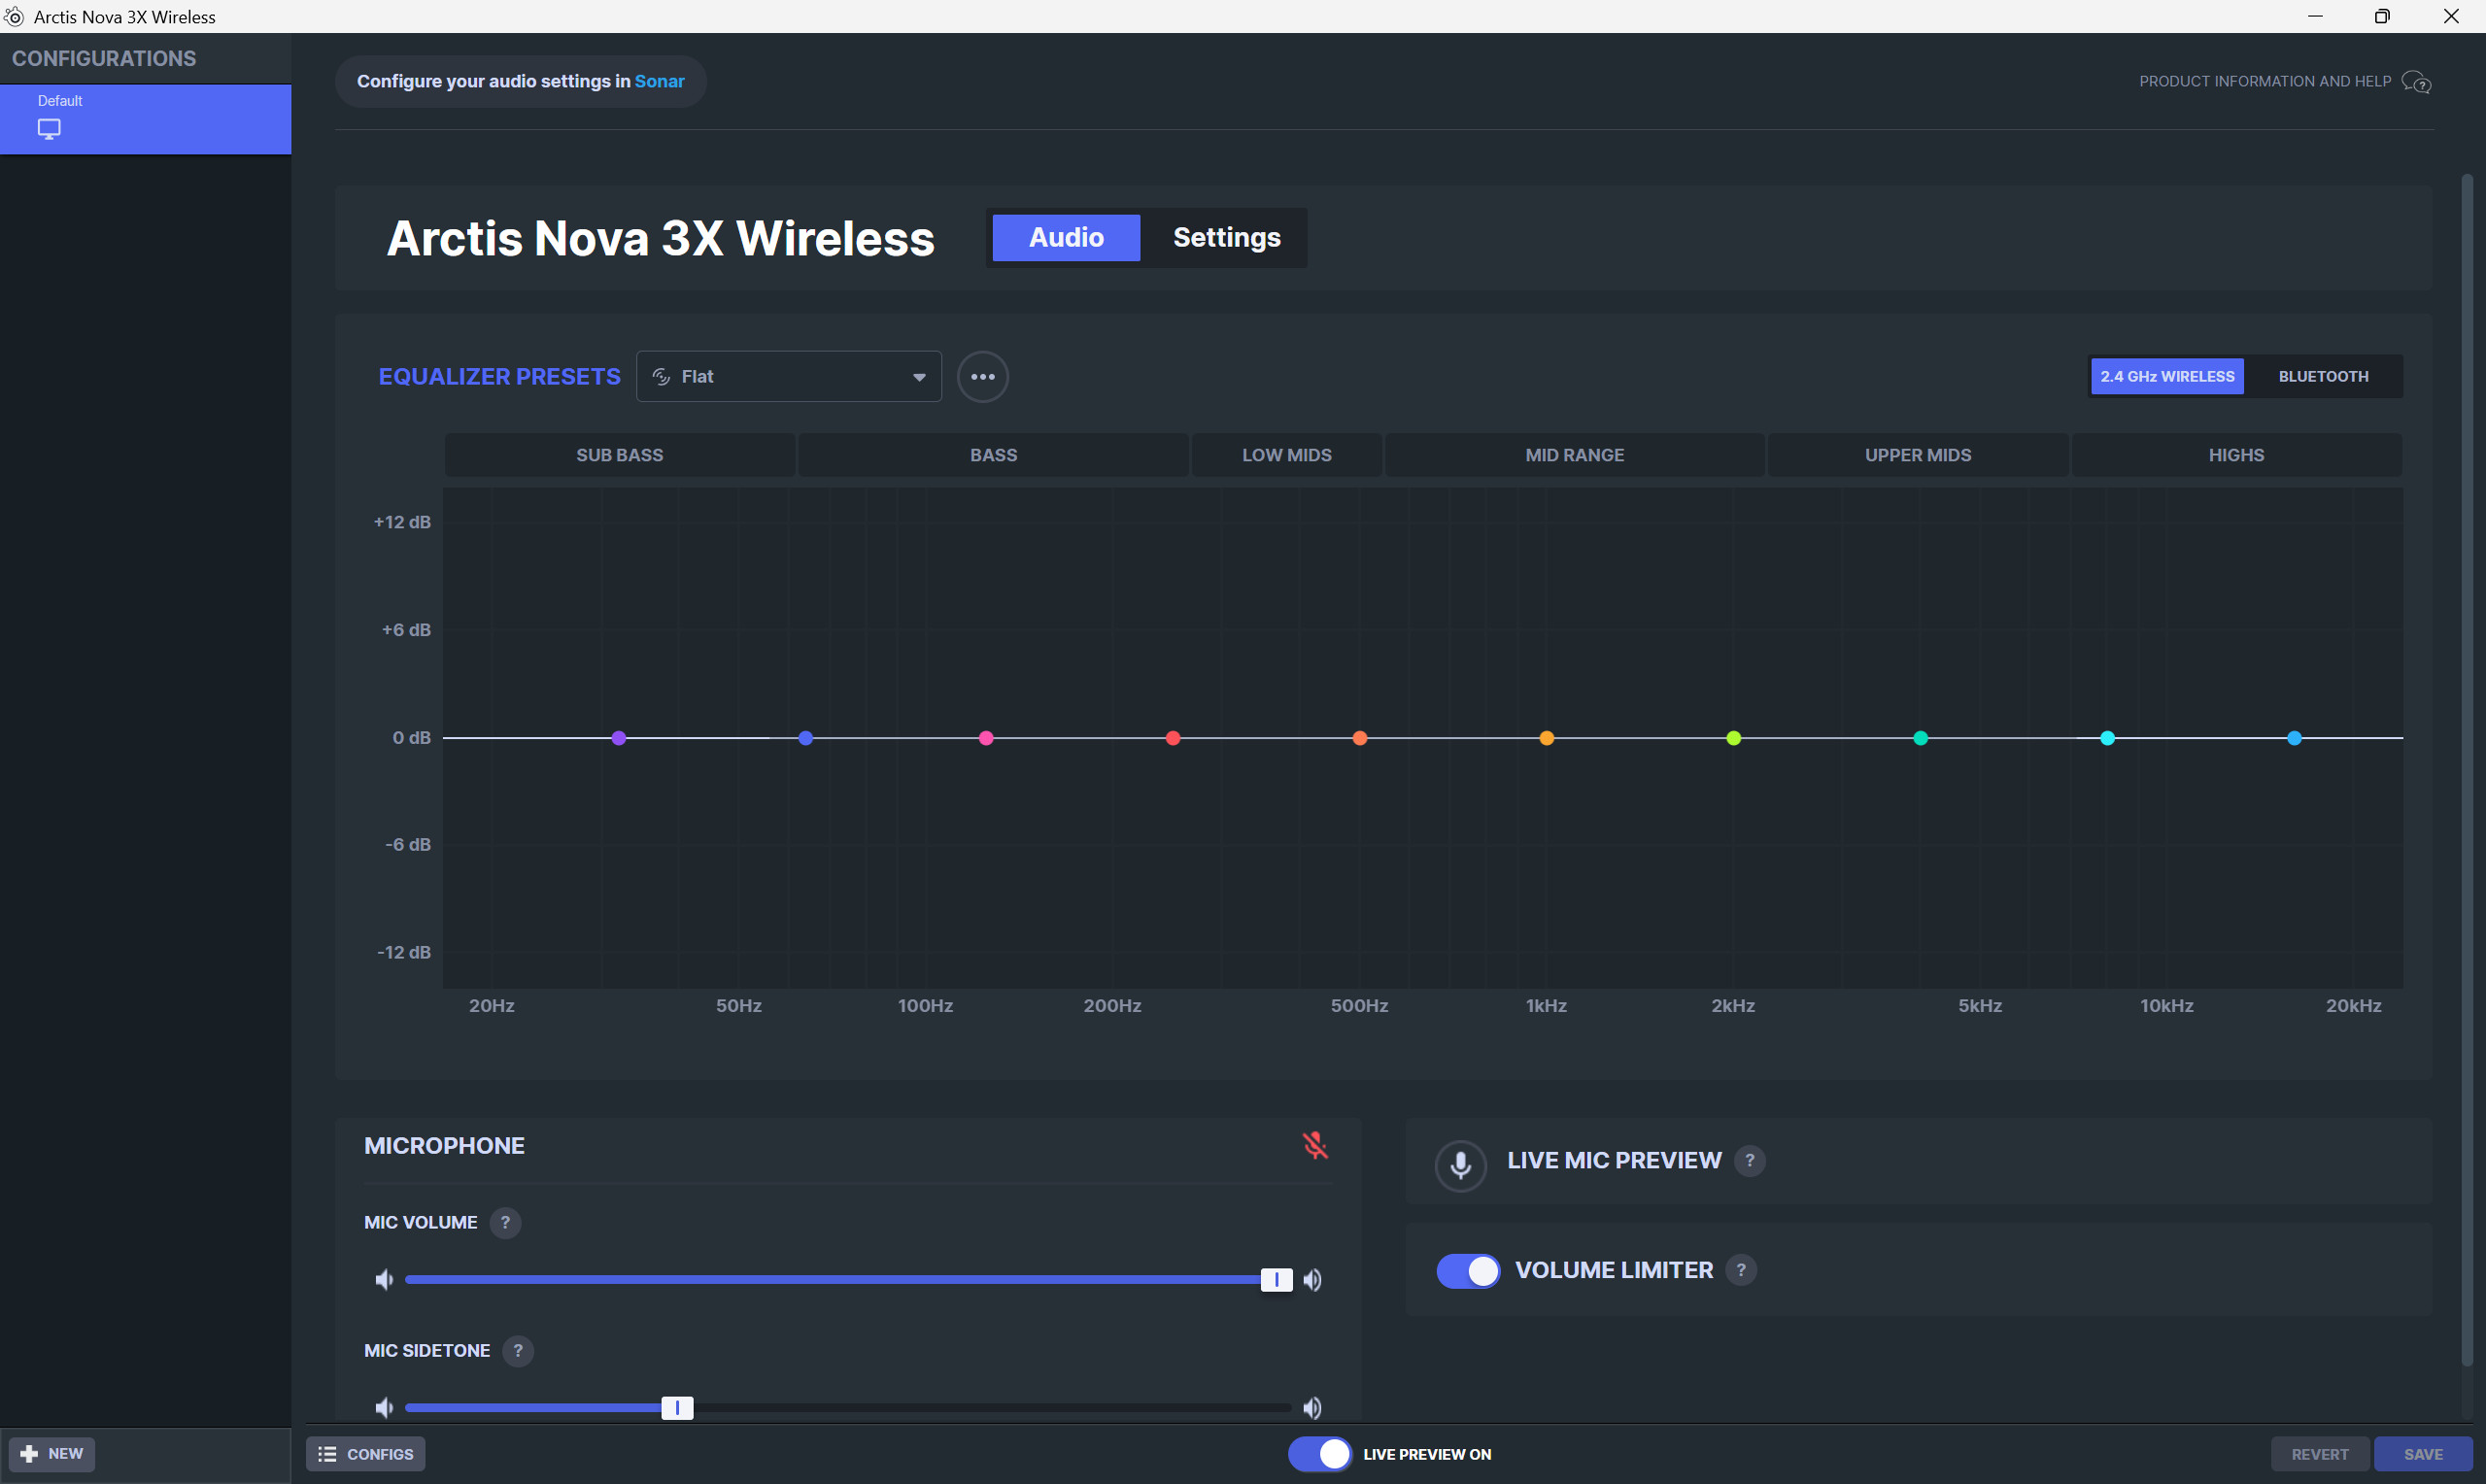Select the teal EQ band point
This screenshot has height=1484, width=2486.
click(1920, 738)
